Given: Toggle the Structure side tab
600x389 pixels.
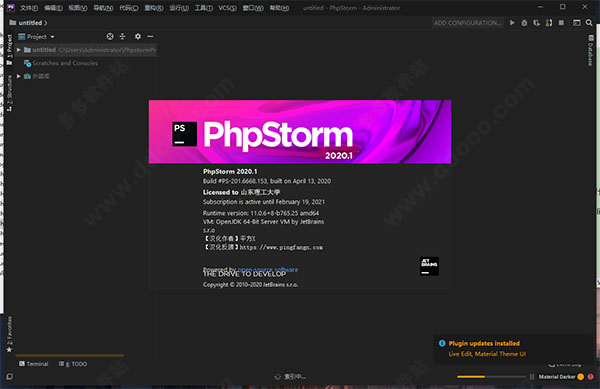Looking at the screenshot, I should click(x=10, y=93).
